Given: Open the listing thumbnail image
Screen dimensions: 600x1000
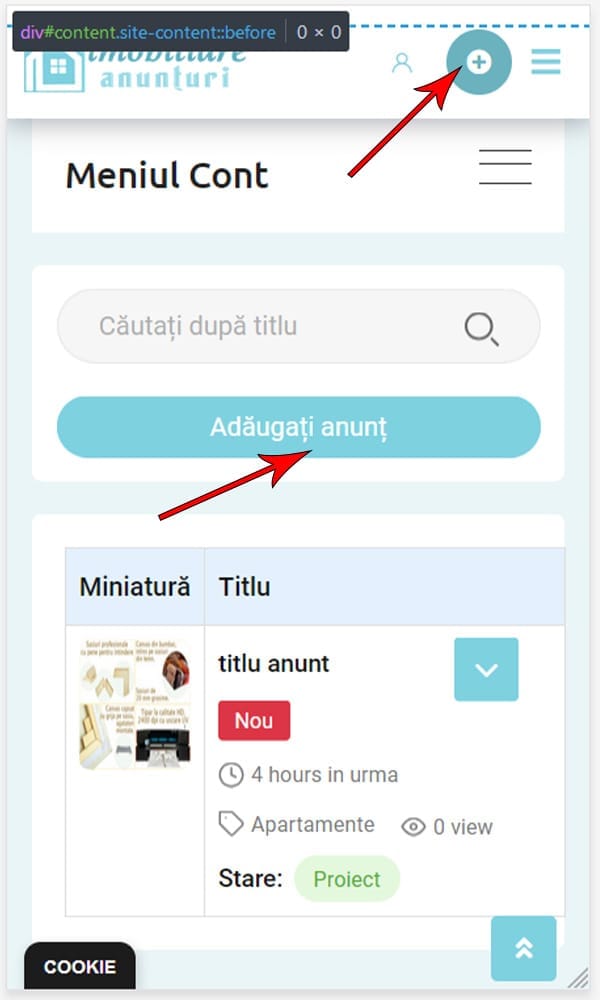Looking at the screenshot, I should click(135, 704).
